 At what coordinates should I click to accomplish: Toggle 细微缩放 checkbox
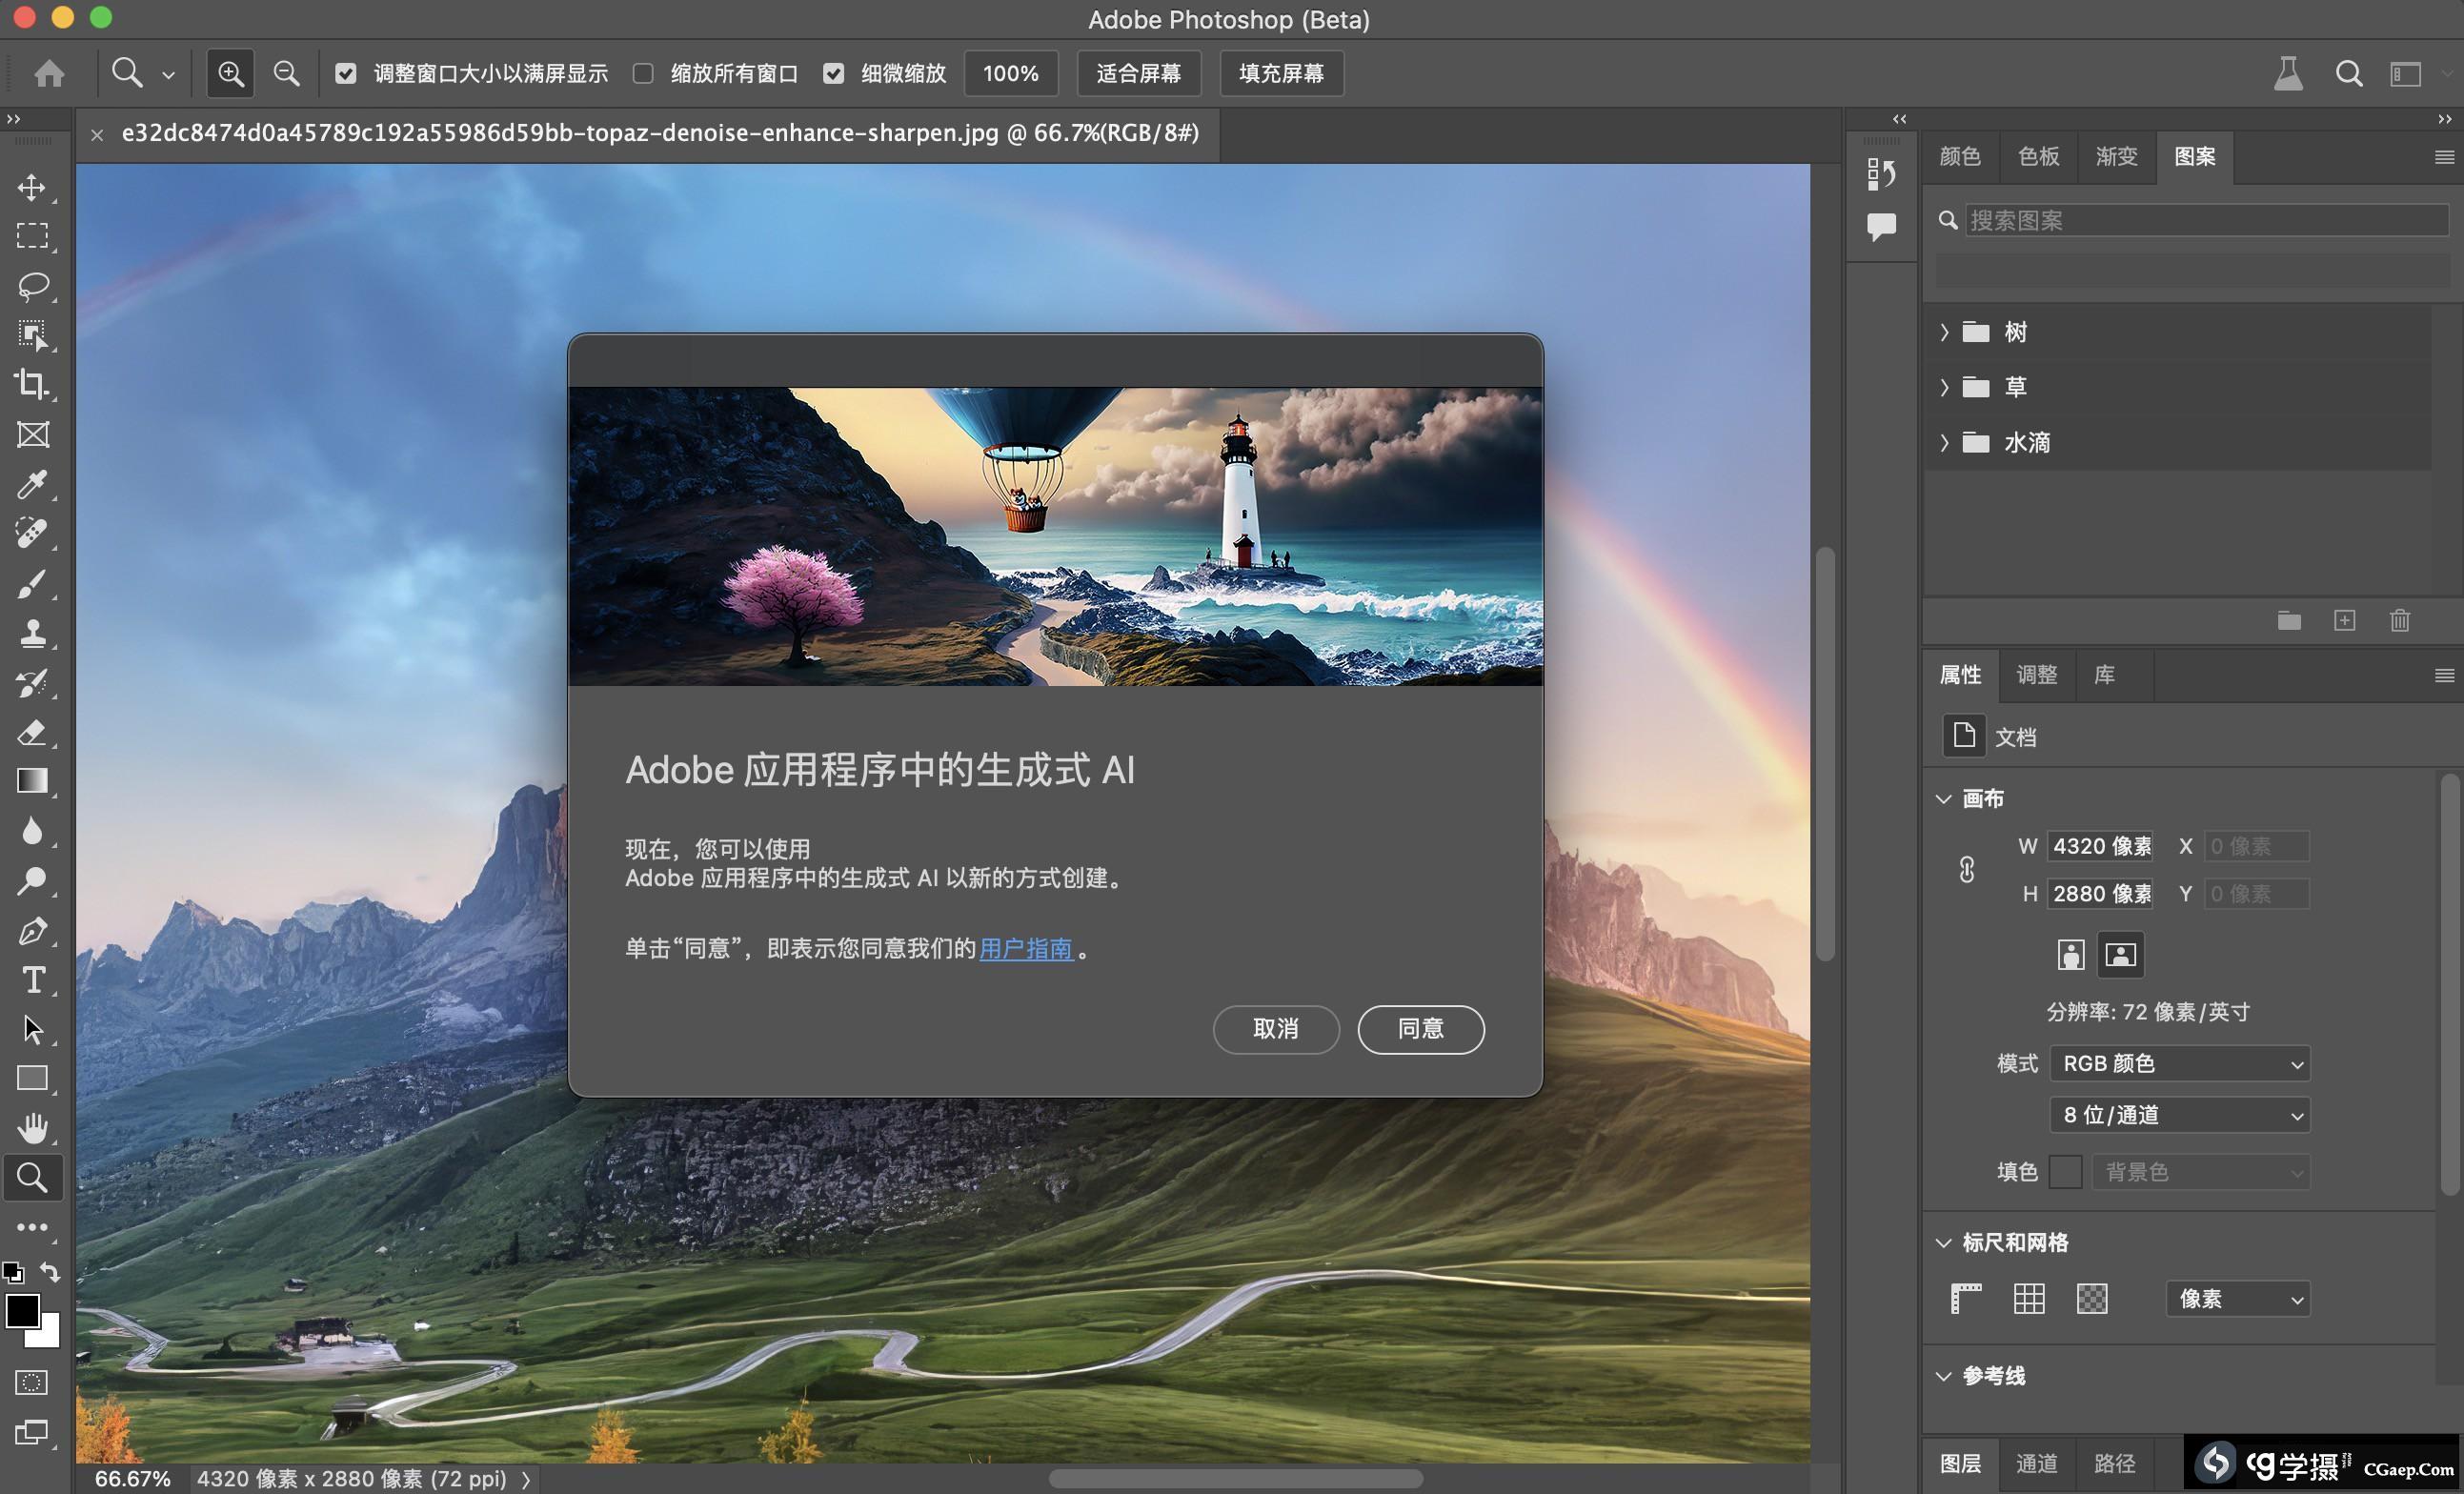click(x=834, y=73)
